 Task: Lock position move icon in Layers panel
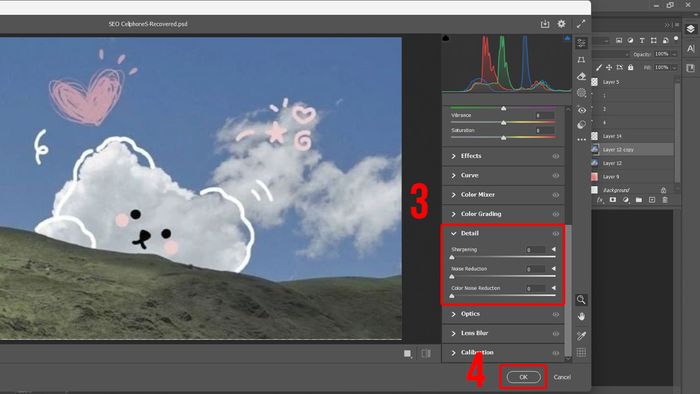pos(609,67)
